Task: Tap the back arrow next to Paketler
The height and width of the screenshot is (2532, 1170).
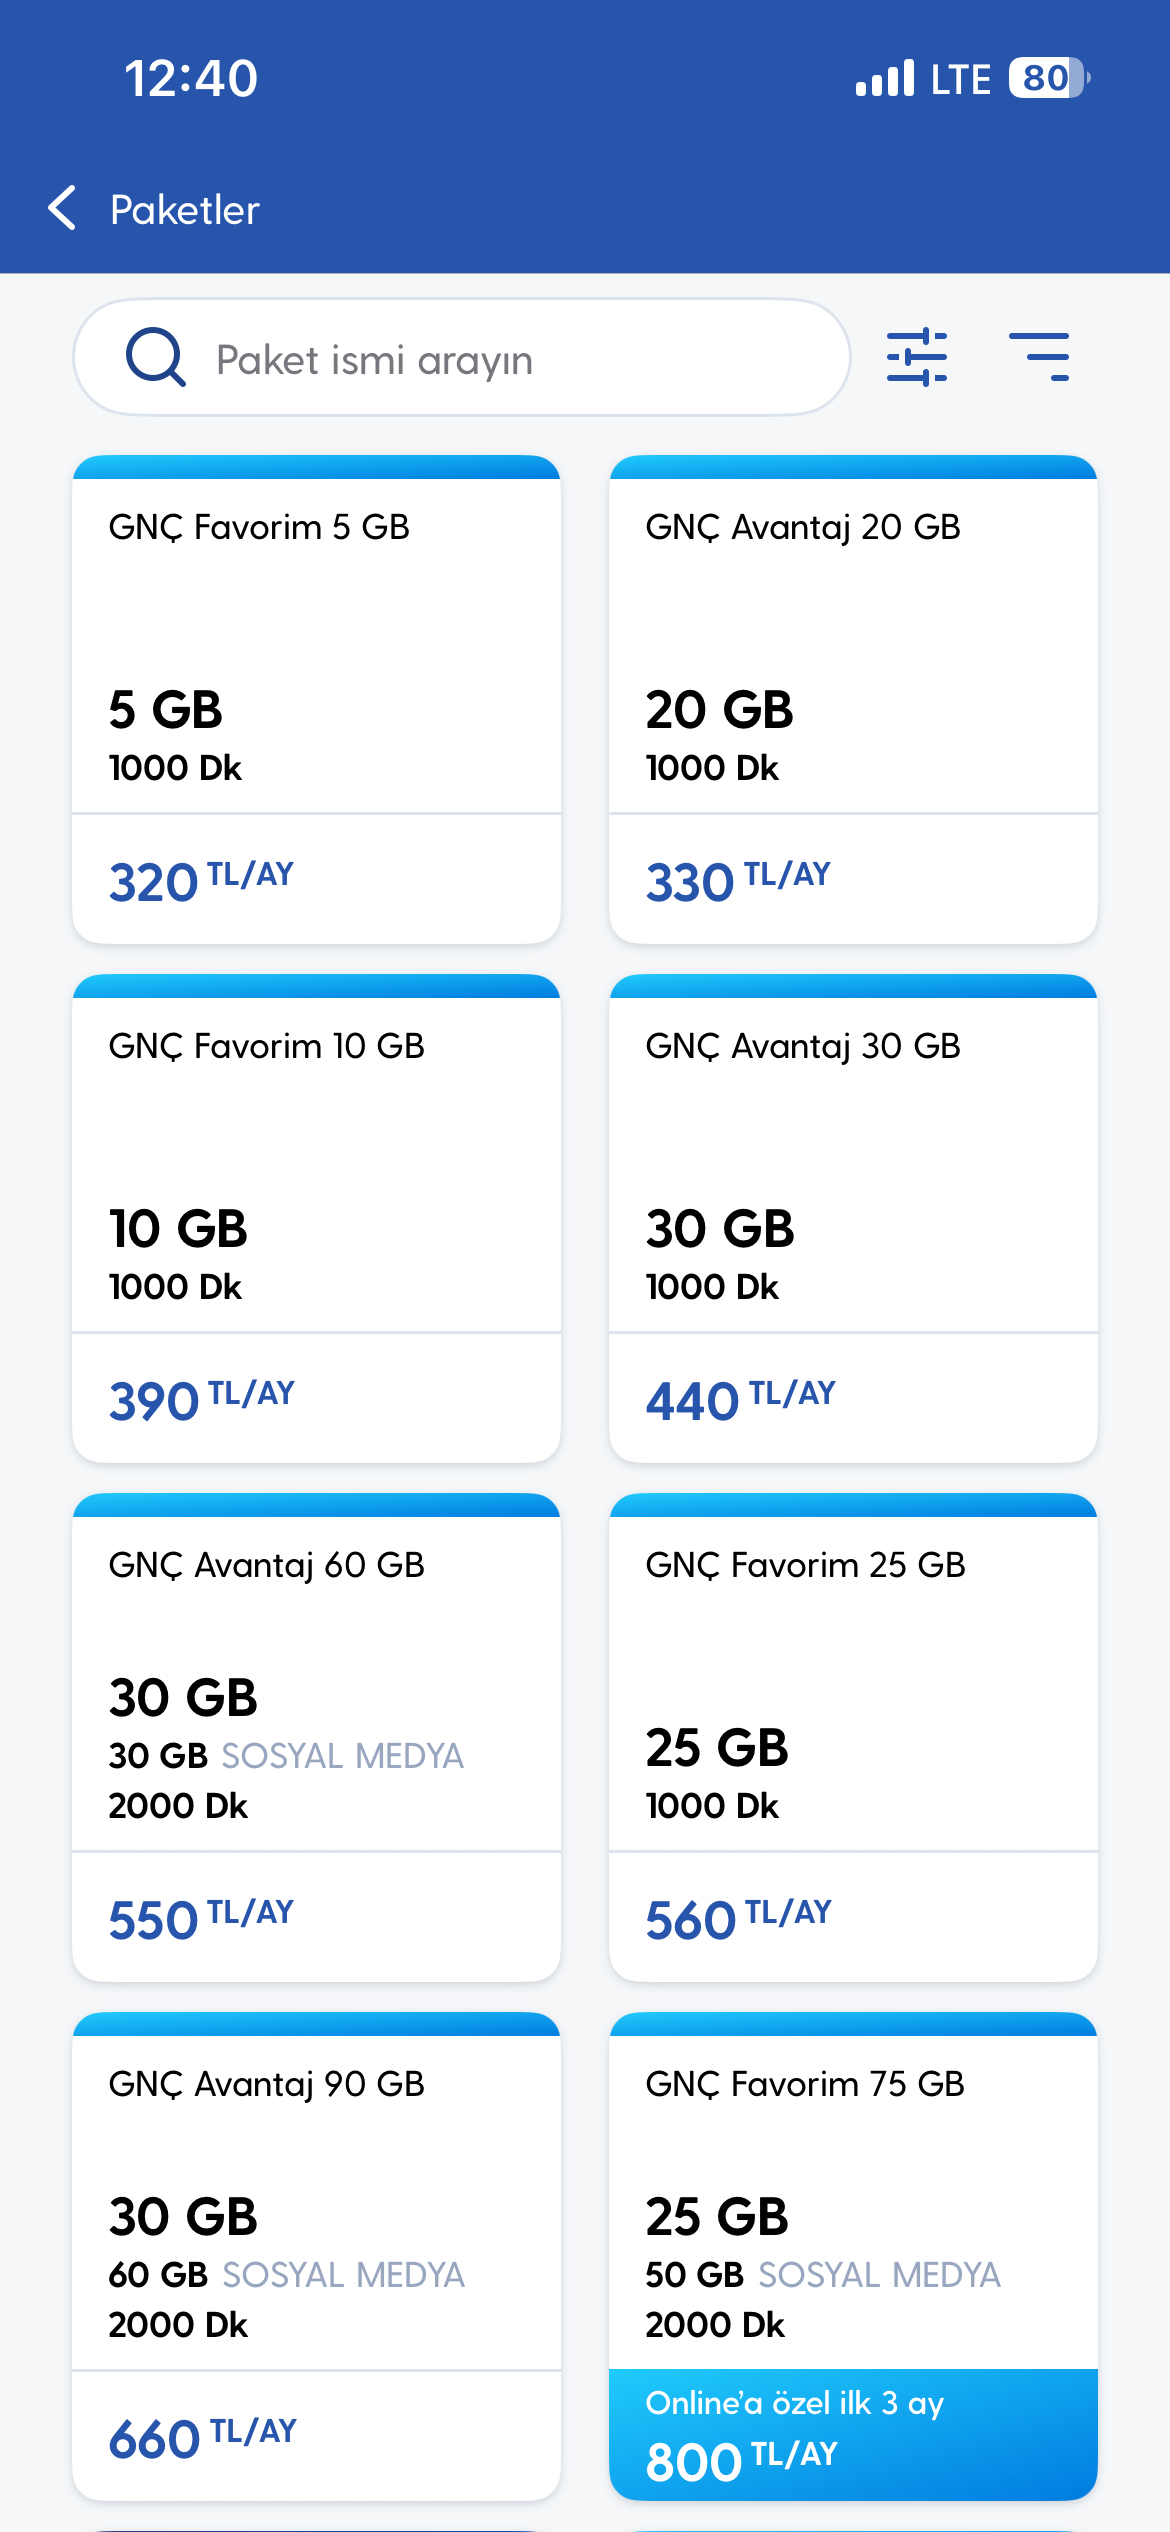Action: click(x=62, y=208)
